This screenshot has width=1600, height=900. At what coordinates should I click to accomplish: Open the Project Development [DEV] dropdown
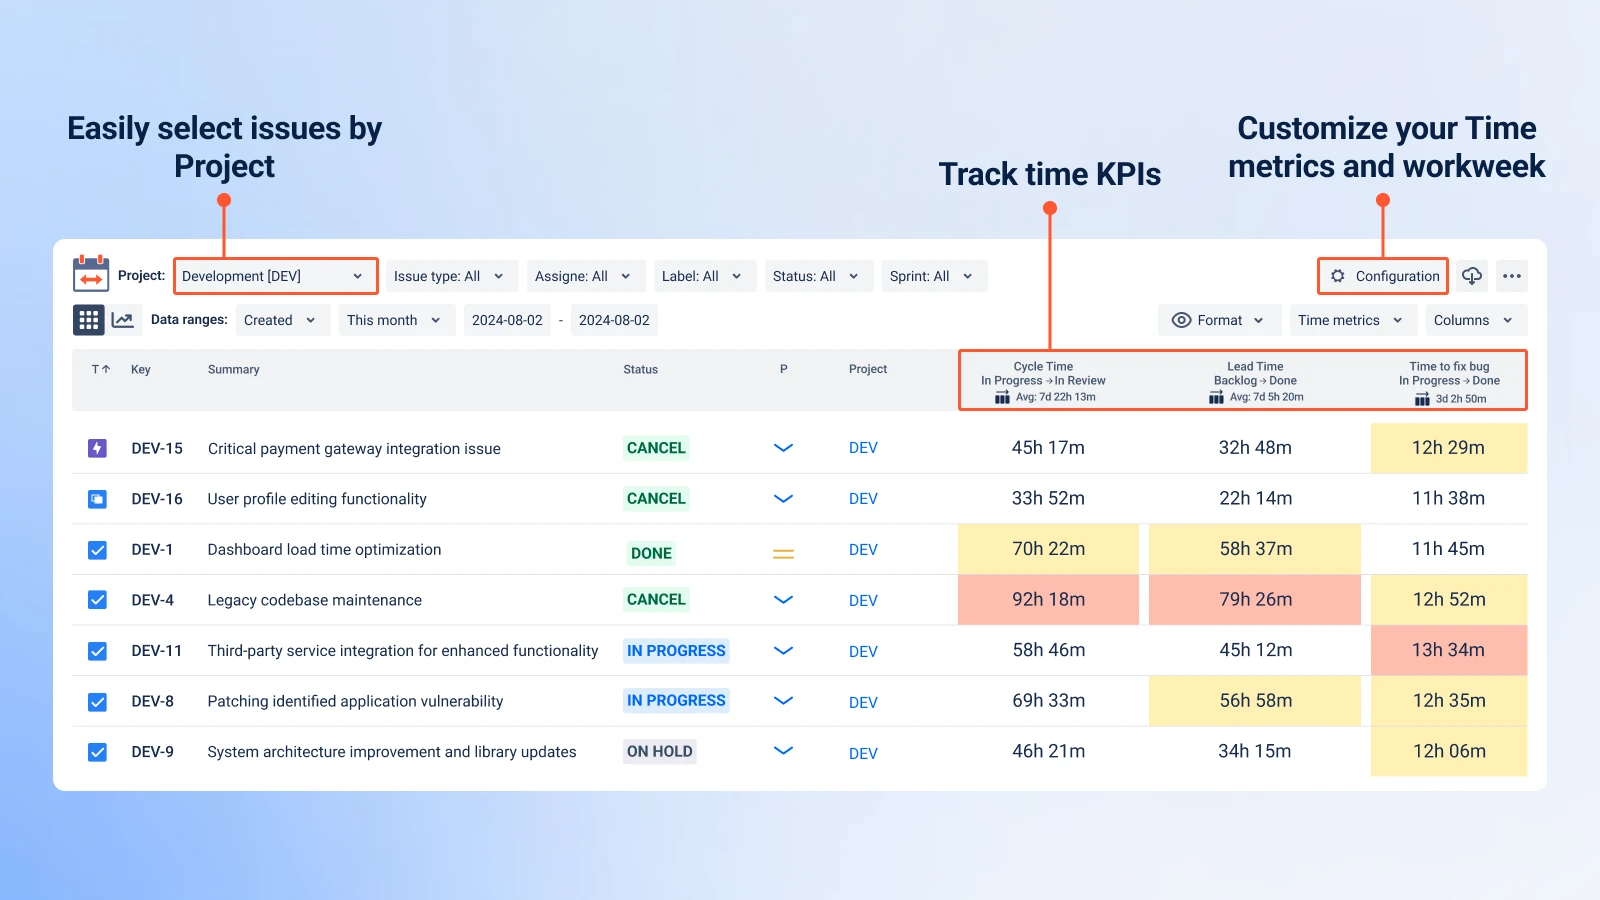[x=275, y=276]
